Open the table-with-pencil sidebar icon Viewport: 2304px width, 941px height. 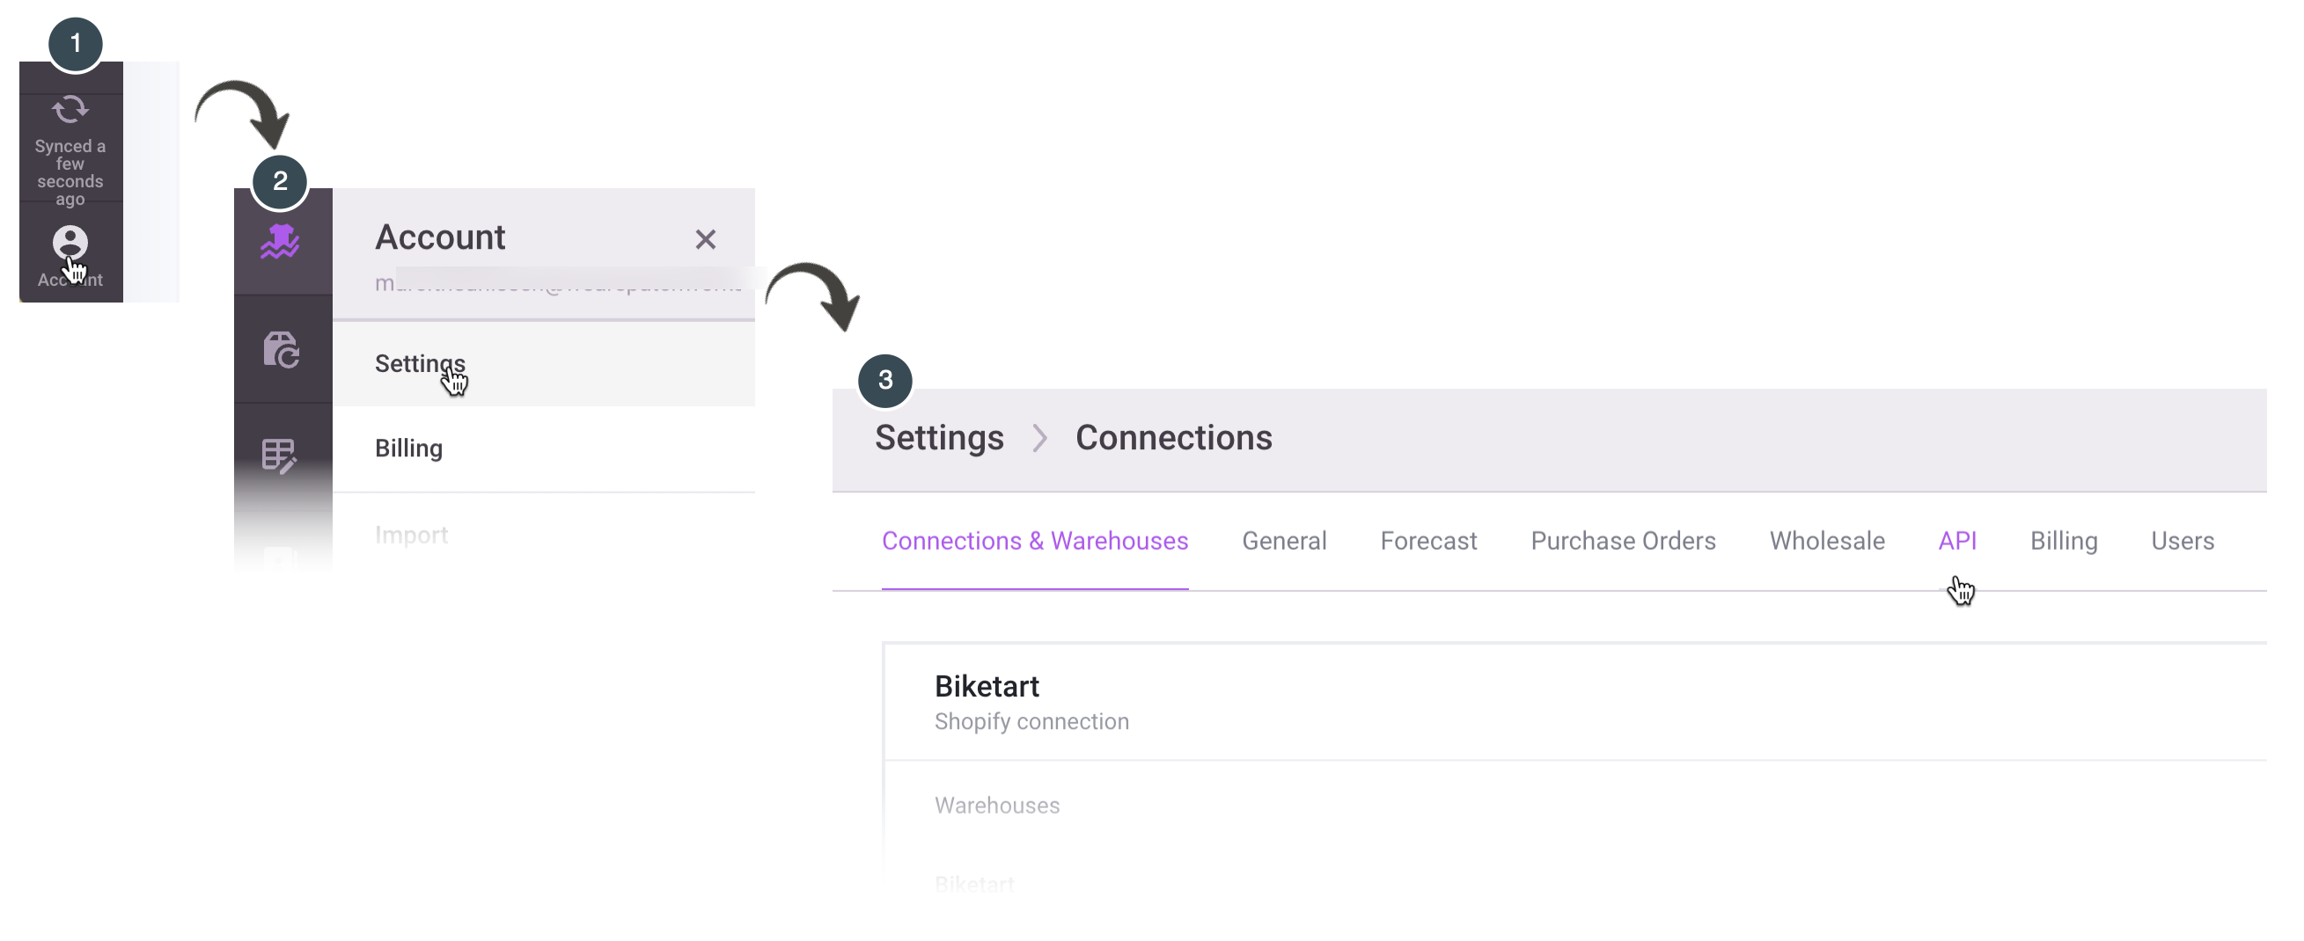pyautogui.click(x=279, y=456)
